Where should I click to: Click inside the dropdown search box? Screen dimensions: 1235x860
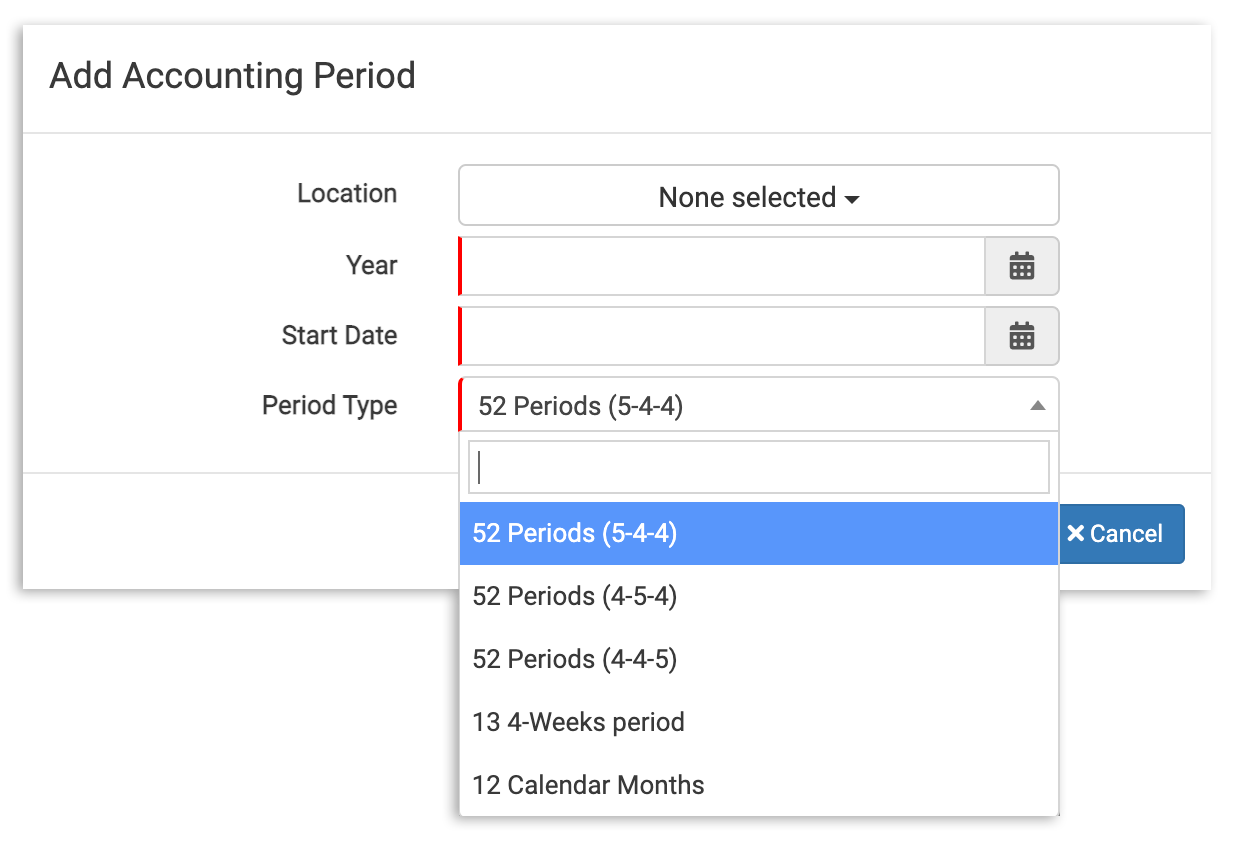point(757,466)
